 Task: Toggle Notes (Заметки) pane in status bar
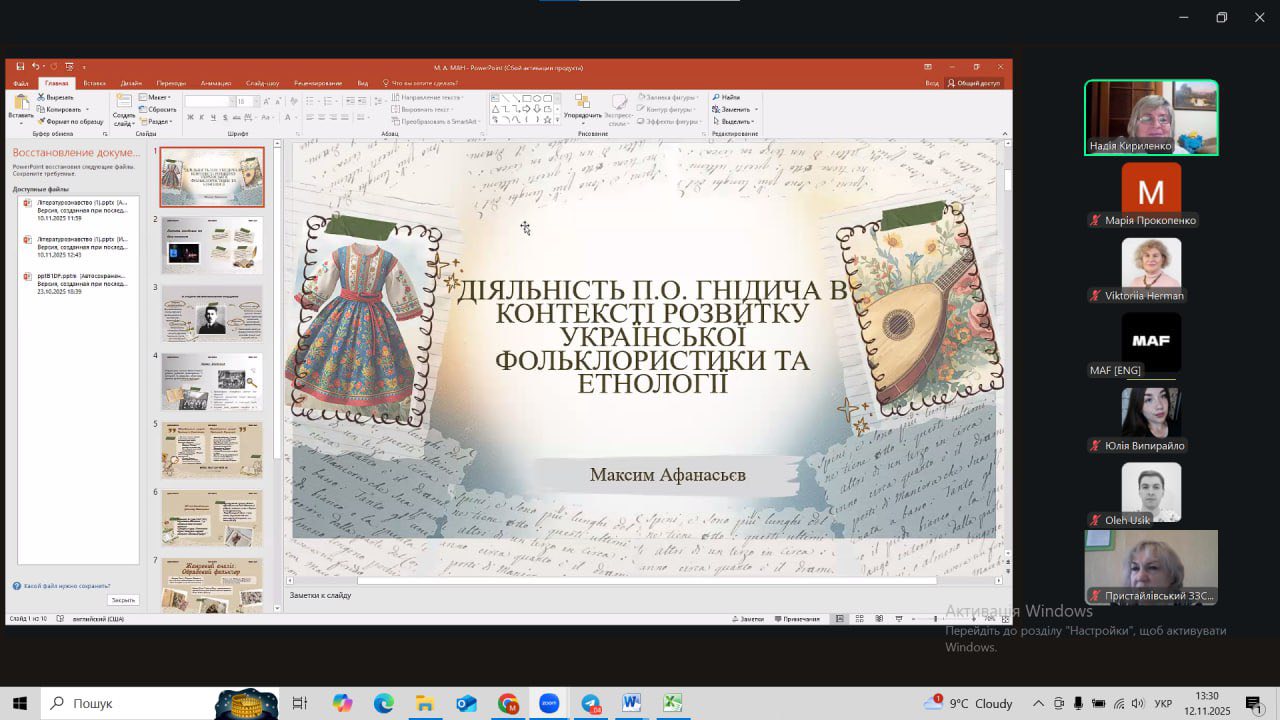point(748,619)
